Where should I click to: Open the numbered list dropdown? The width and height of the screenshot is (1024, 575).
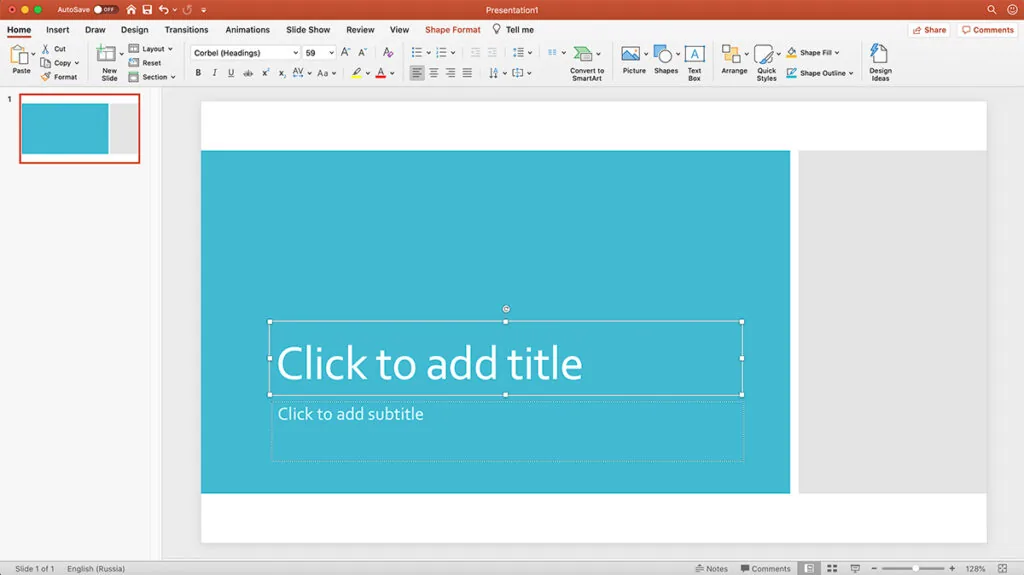(453, 53)
